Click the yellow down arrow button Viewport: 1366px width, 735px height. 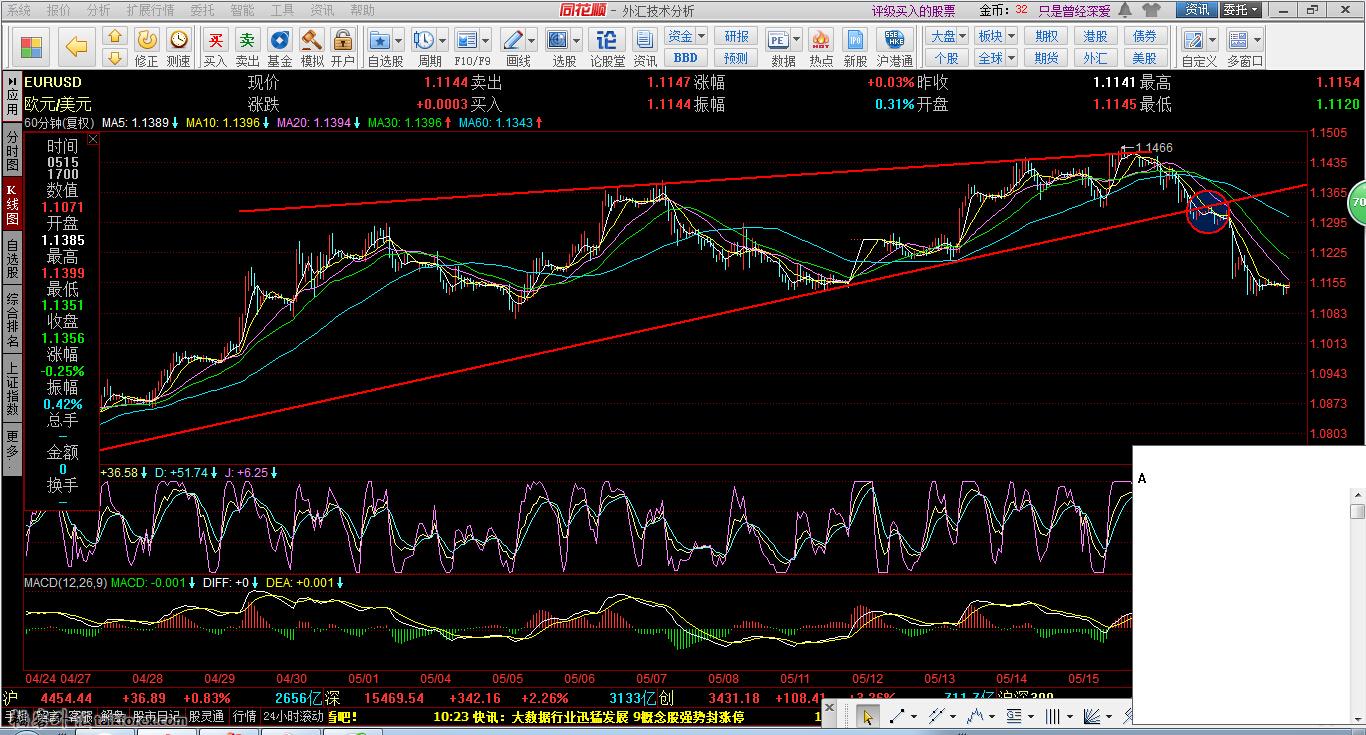(x=115, y=58)
